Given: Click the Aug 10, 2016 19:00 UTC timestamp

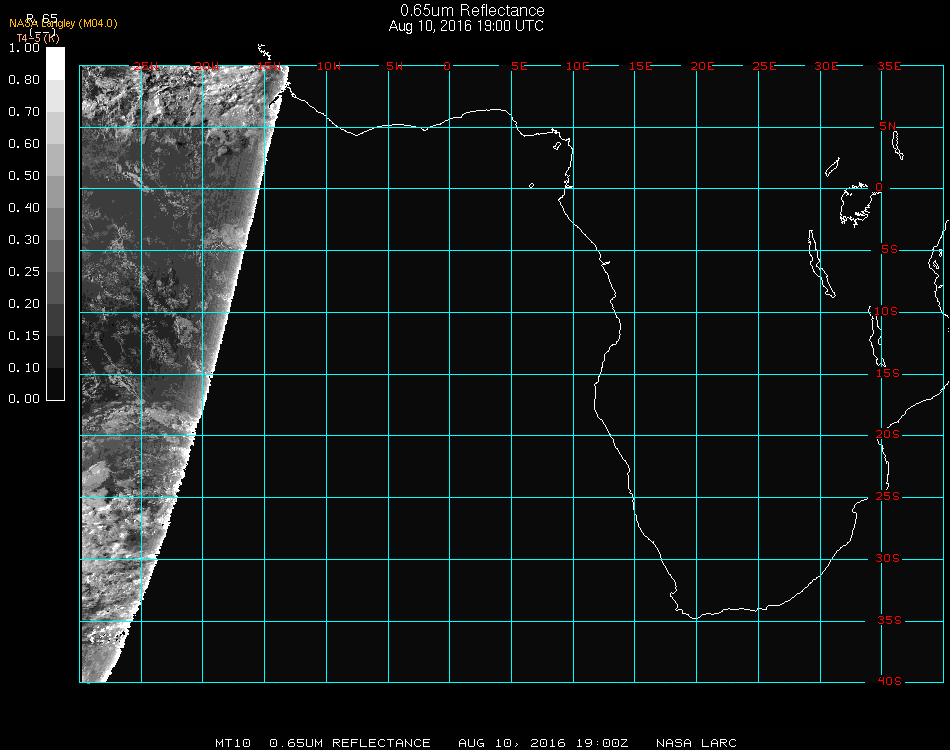Looking at the screenshot, I should pyautogui.click(x=466, y=26).
